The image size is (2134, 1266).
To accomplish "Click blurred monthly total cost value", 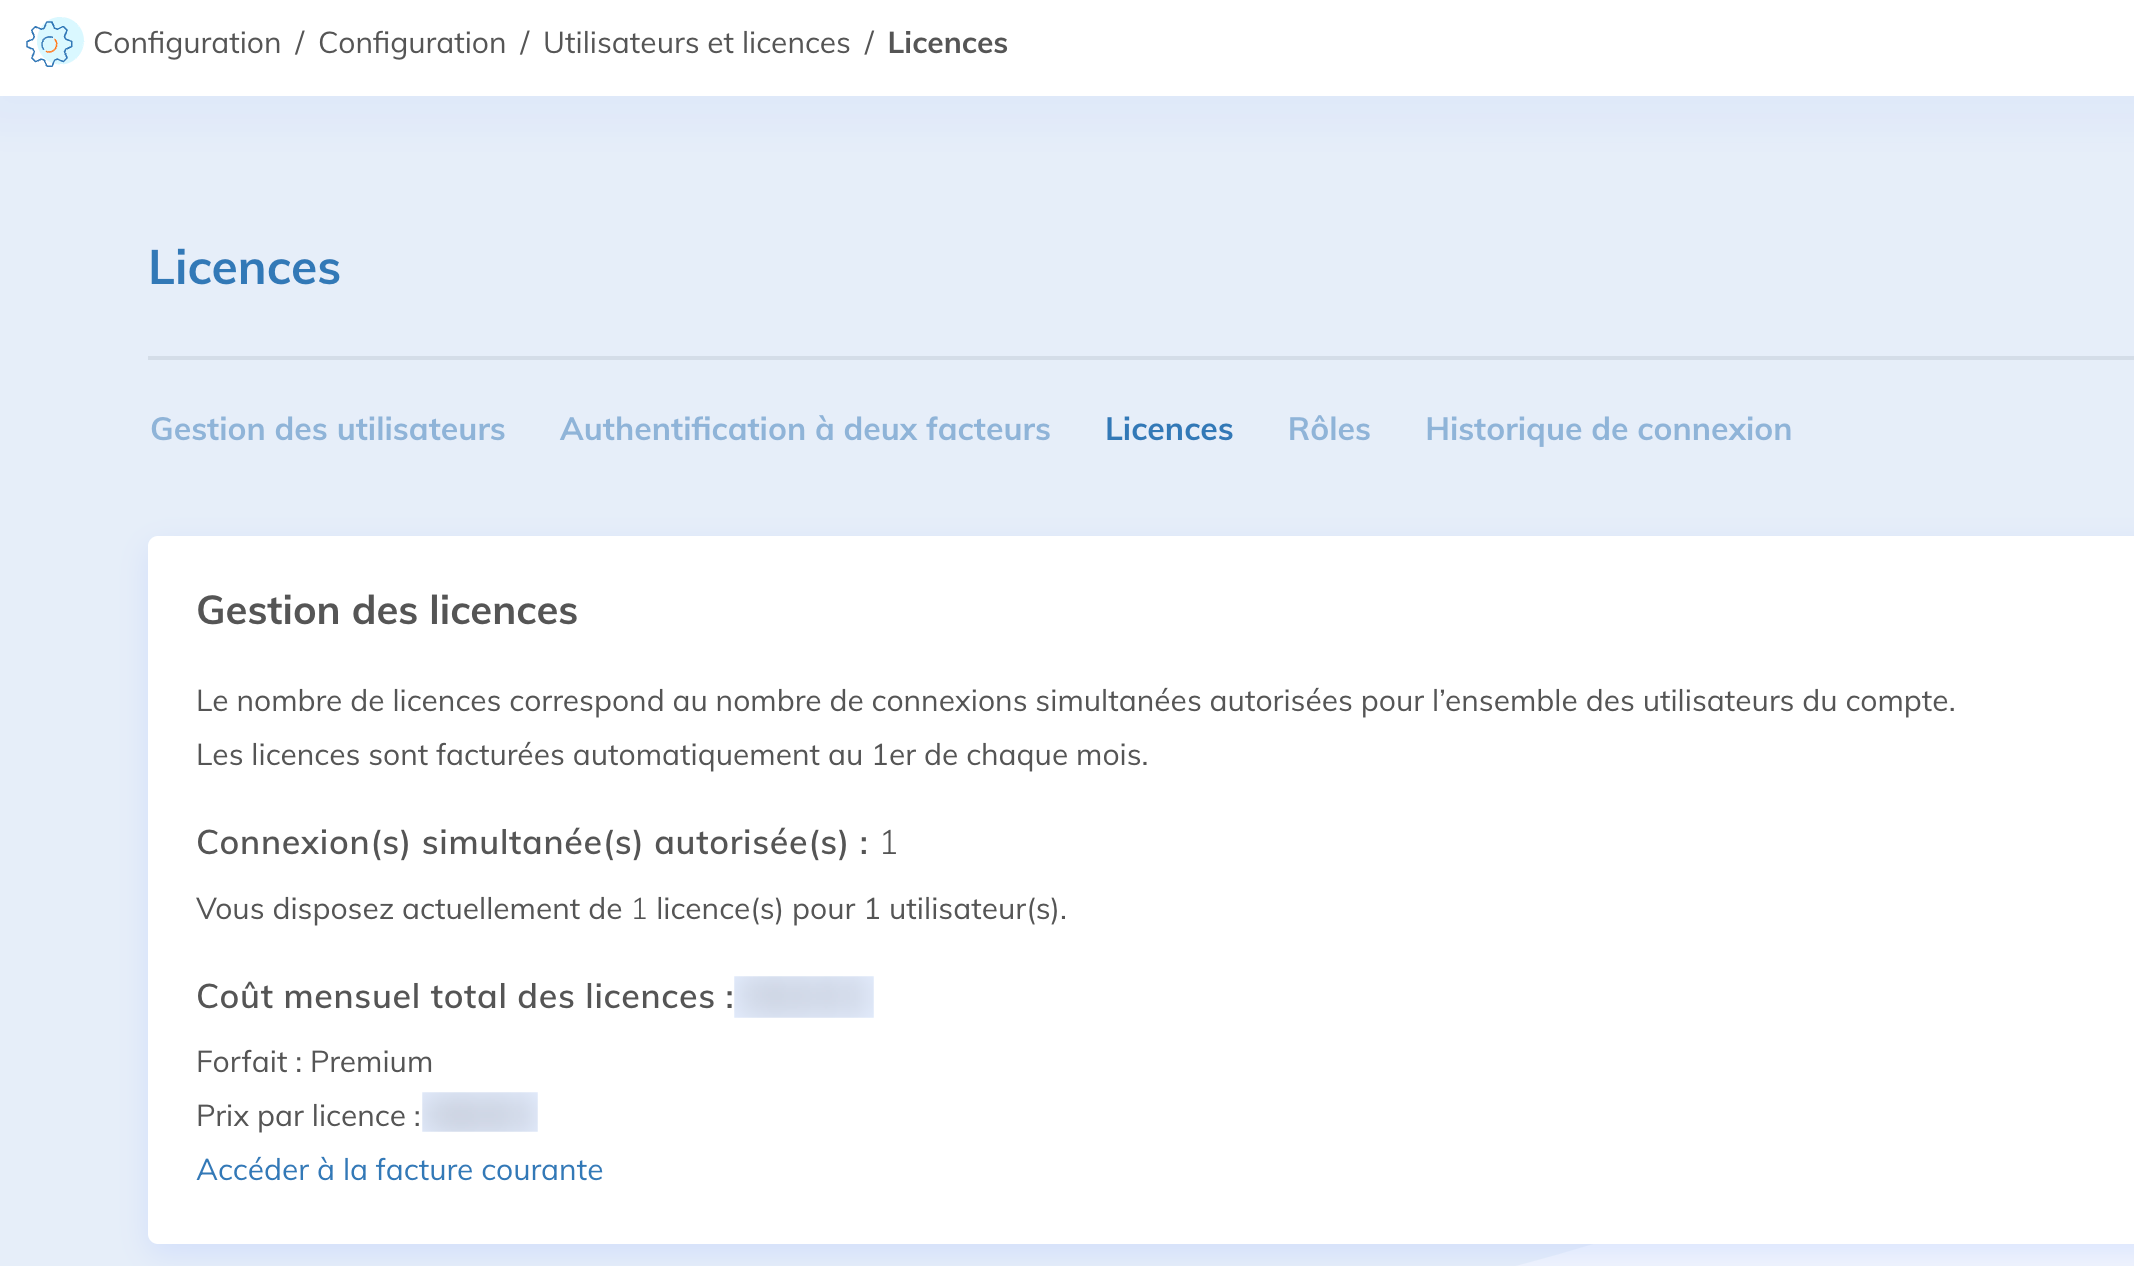I will 803,997.
